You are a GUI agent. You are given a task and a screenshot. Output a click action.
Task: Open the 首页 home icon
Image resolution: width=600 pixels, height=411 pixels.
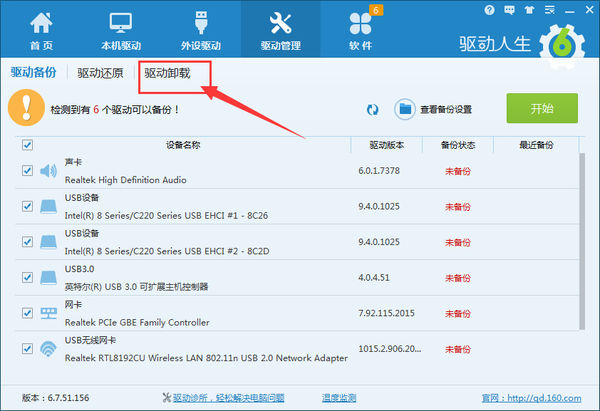41,23
